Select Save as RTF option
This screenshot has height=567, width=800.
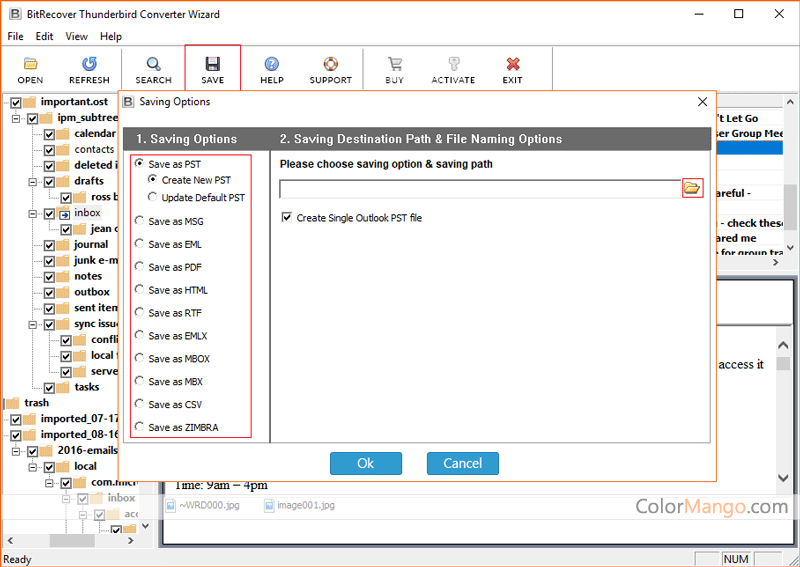139,312
